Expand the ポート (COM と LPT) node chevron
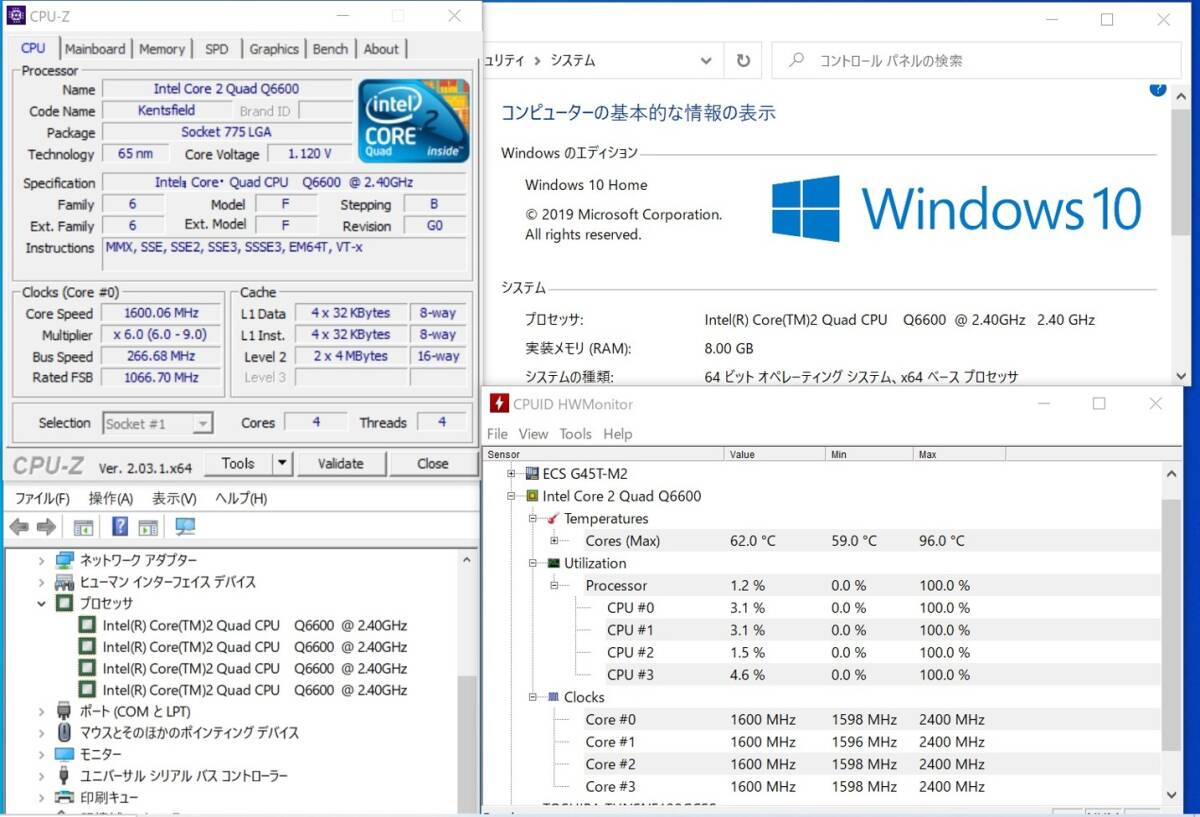The width and height of the screenshot is (1200, 817). tap(41, 711)
